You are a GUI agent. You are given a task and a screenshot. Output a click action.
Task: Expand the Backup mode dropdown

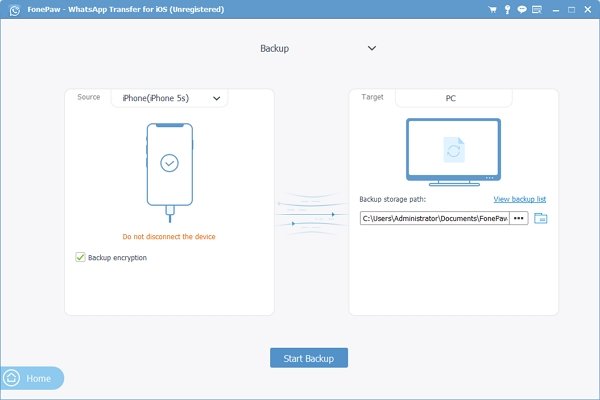point(372,48)
